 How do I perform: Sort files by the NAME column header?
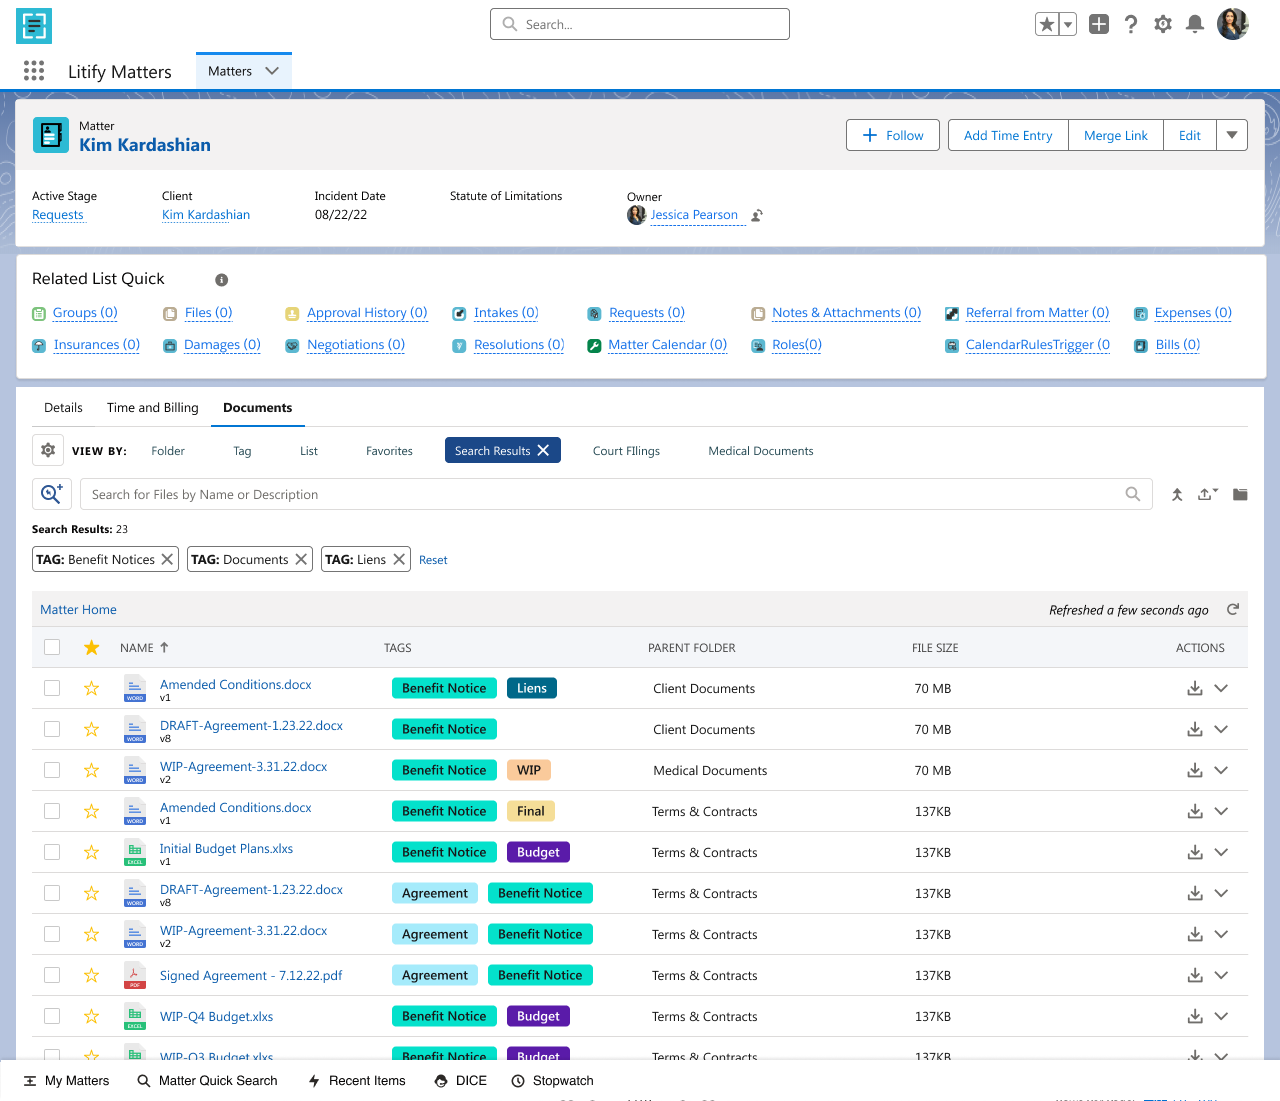(x=144, y=647)
